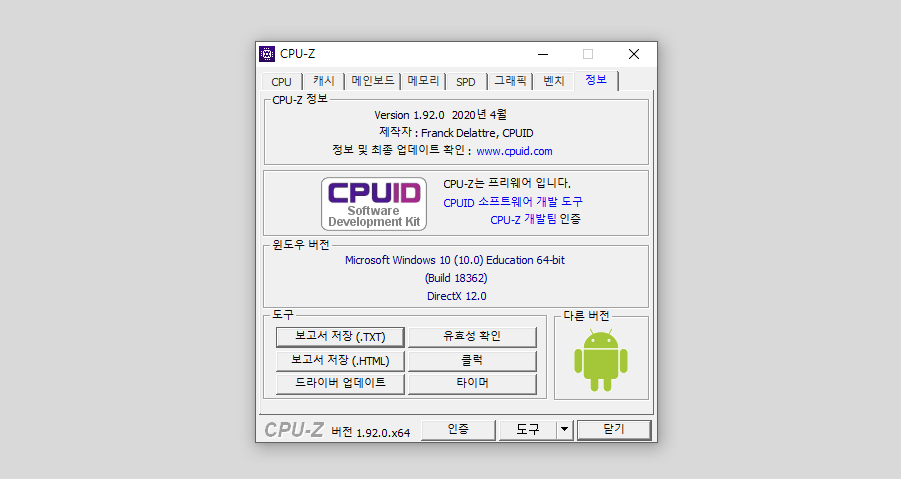Screen dimensions: 901x479
Task: Click the CPU-Z는 프리웨어 입니다 text
Action: pyautogui.click(x=507, y=184)
